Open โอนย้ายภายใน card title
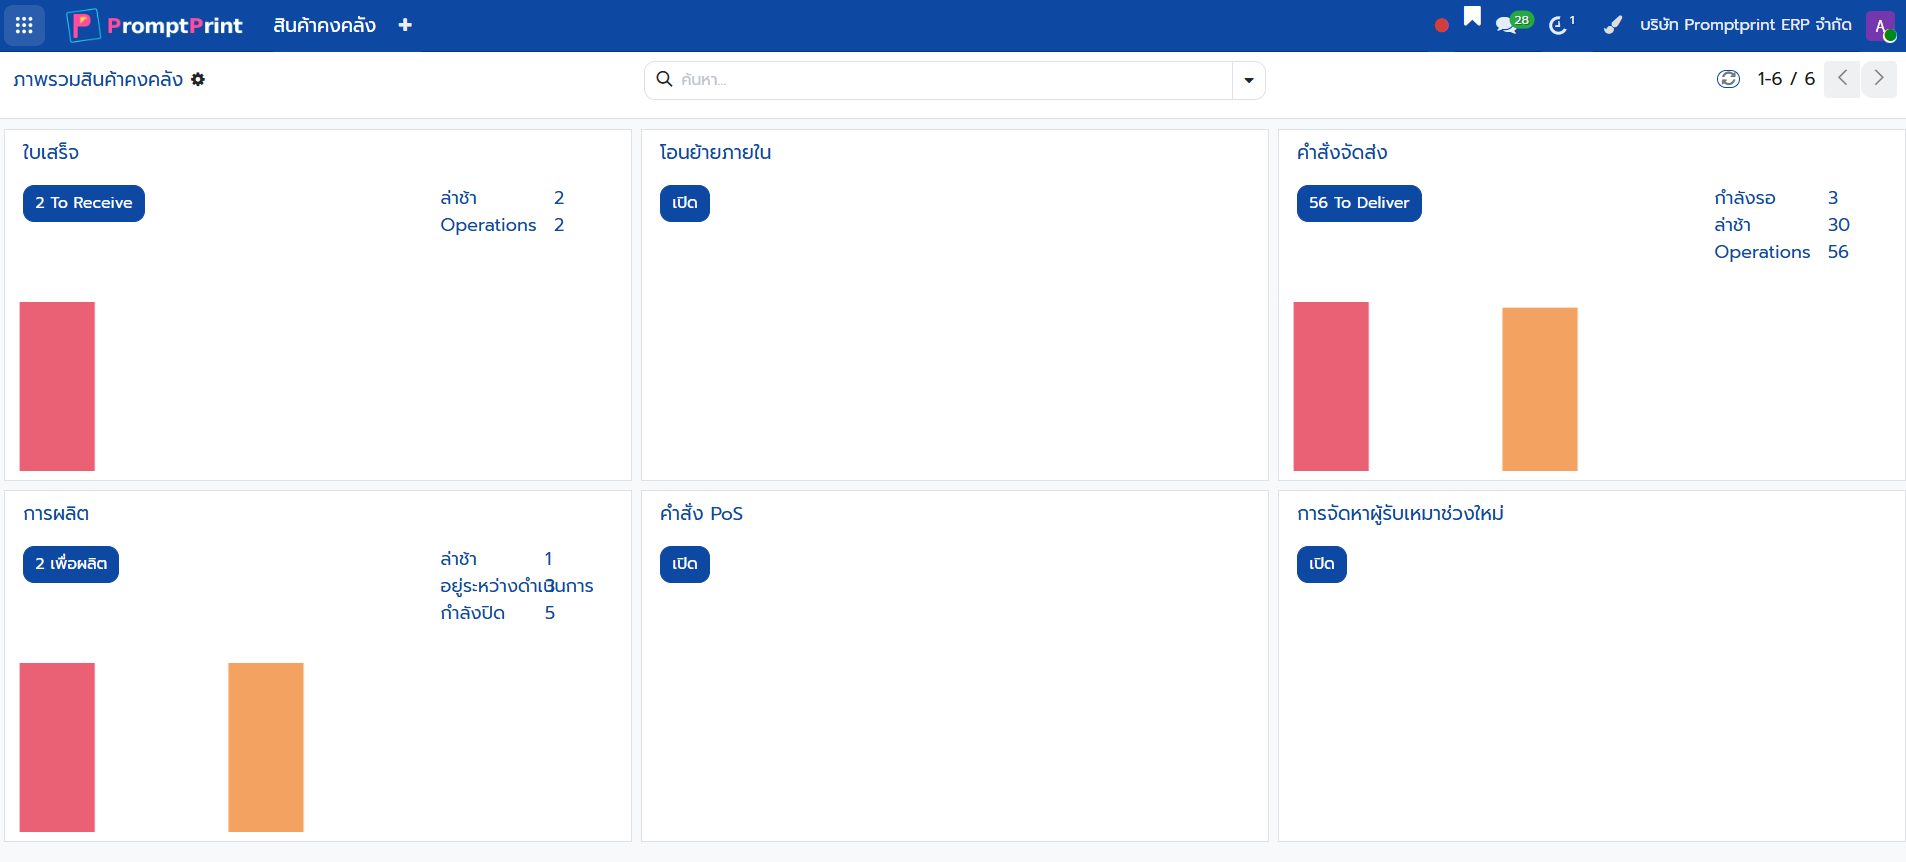Image resolution: width=1906 pixels, height=862 pixels. 715,152
